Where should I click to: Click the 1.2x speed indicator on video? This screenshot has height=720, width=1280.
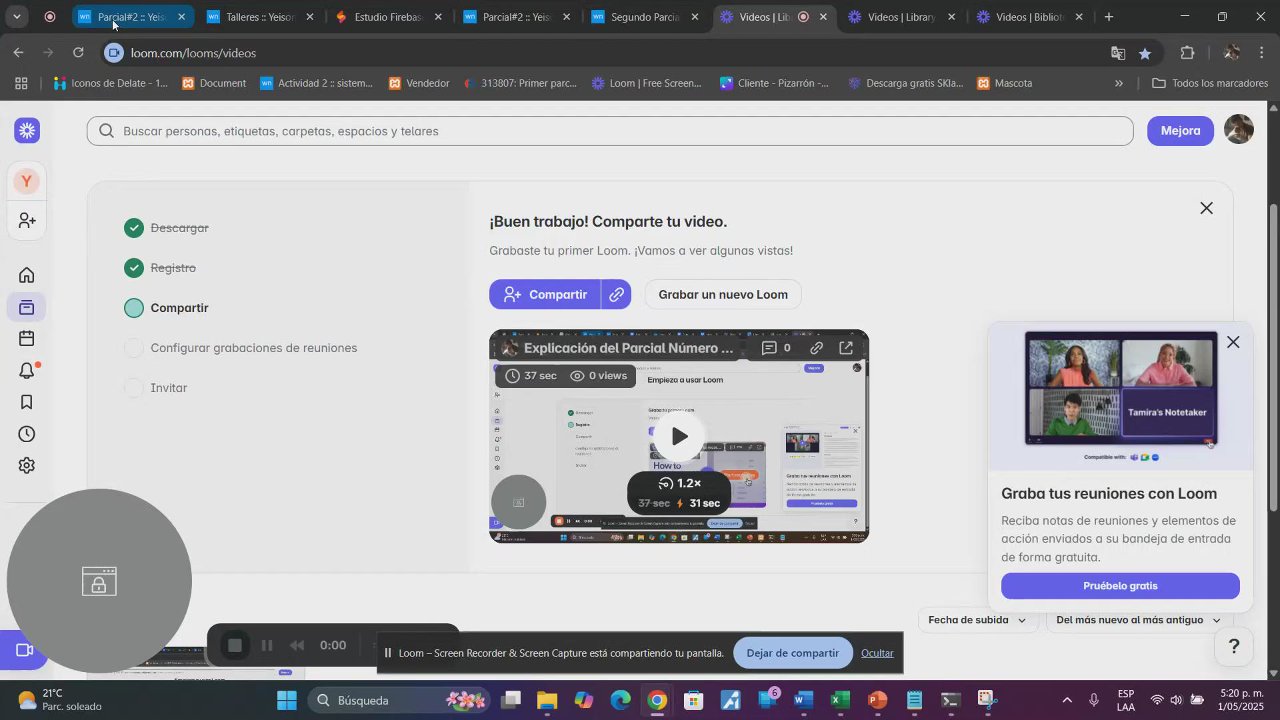click(x=679, y=483)
